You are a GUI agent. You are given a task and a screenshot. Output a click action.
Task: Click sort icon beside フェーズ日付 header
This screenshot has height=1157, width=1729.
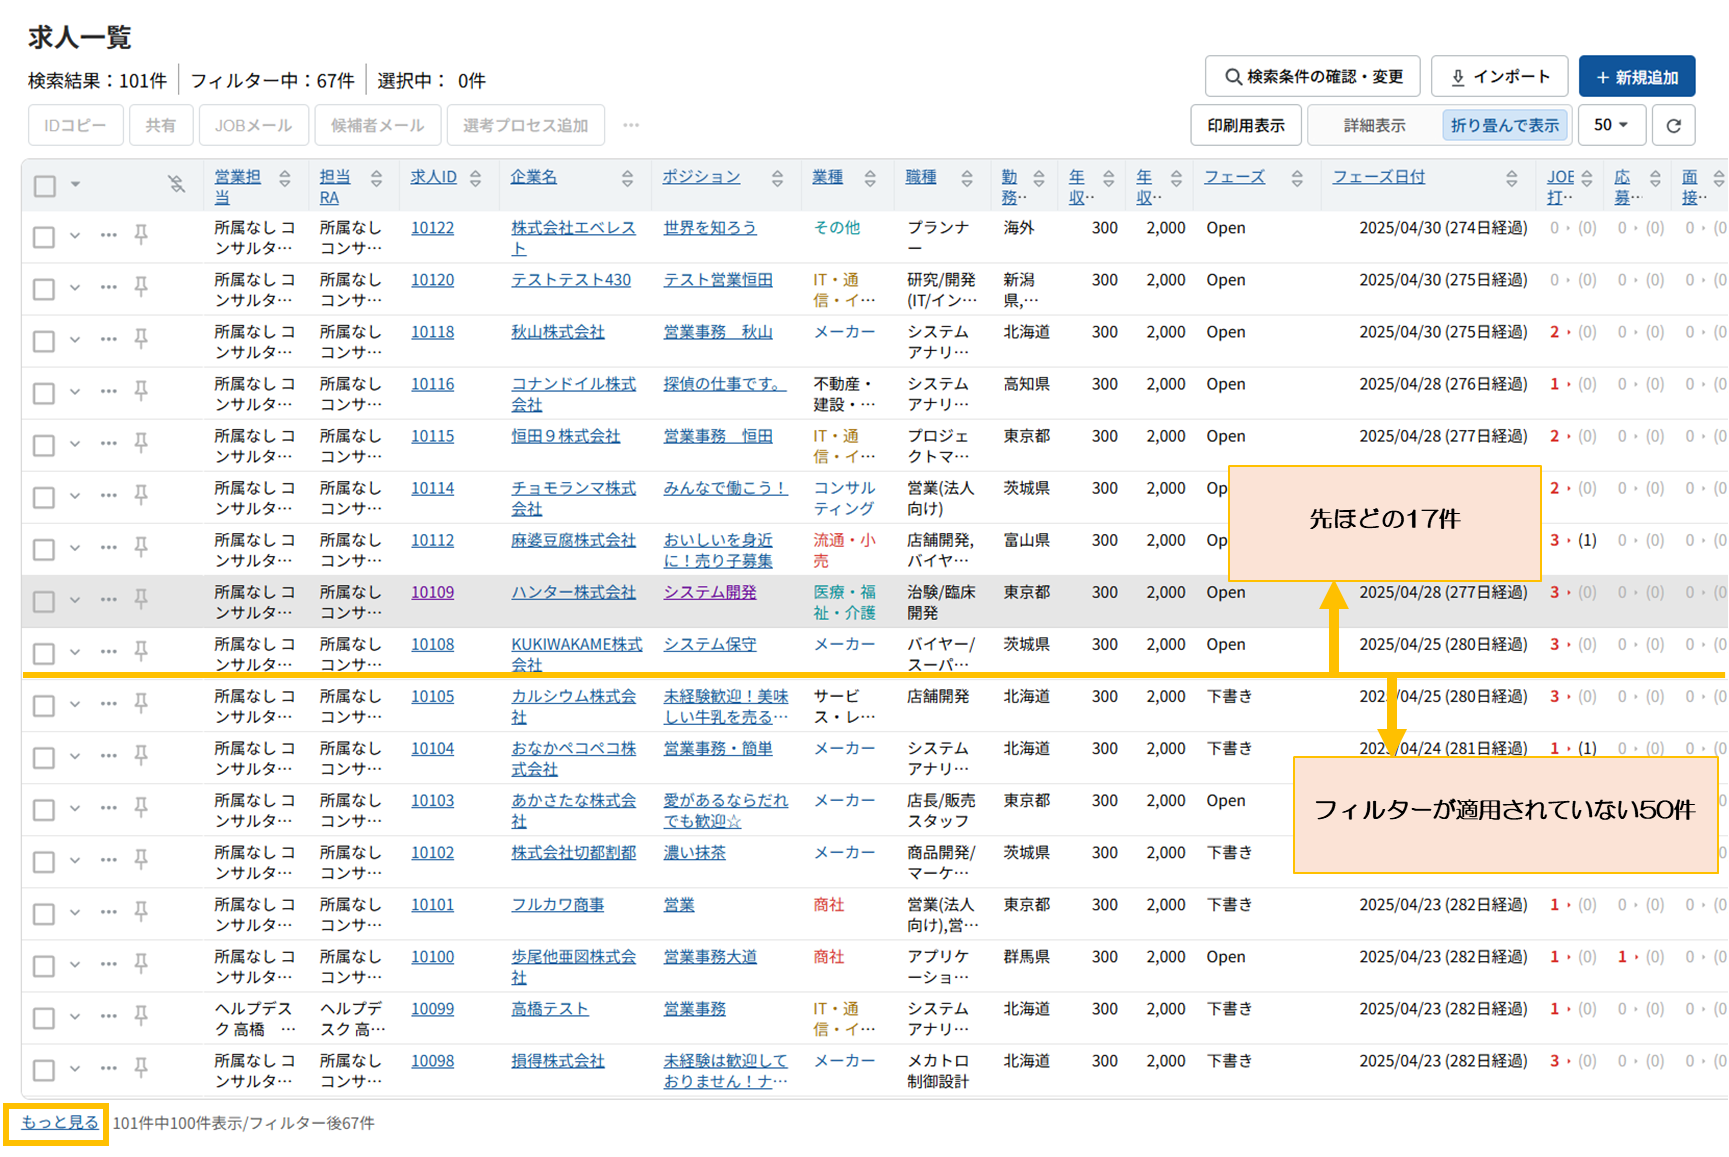pos(1511,178)
